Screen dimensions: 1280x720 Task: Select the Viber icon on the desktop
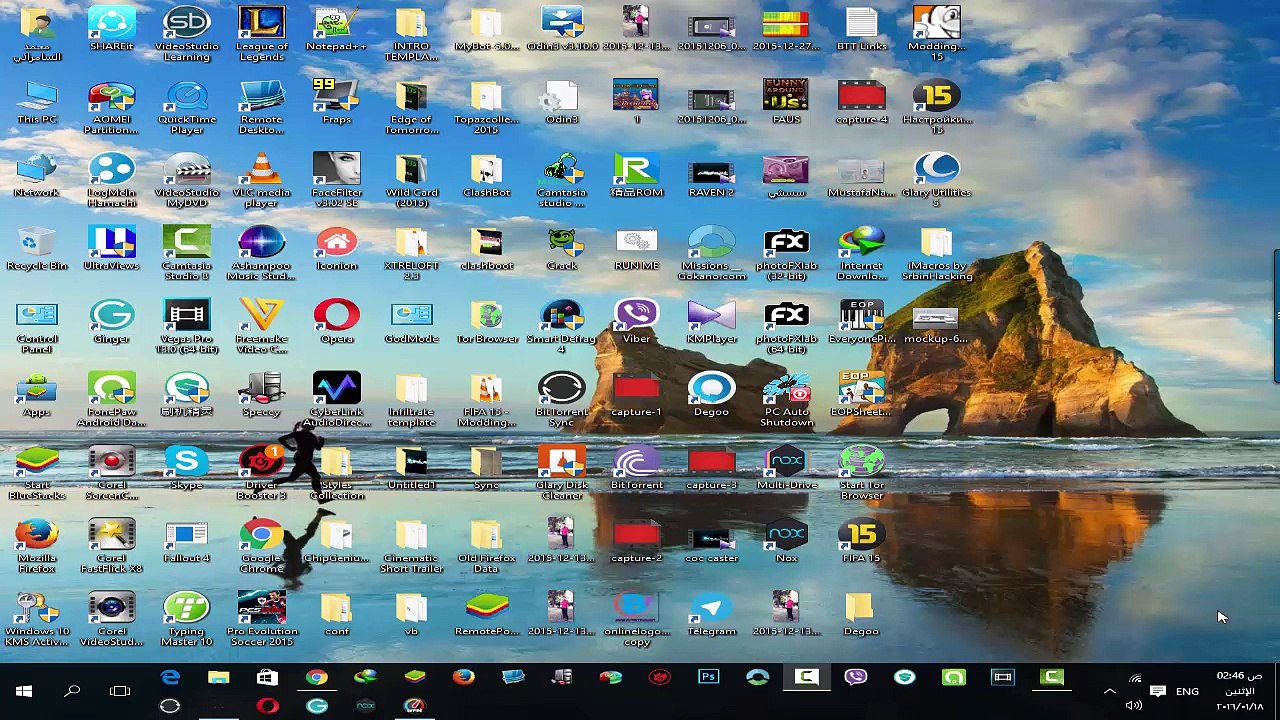tap(636, 322)
